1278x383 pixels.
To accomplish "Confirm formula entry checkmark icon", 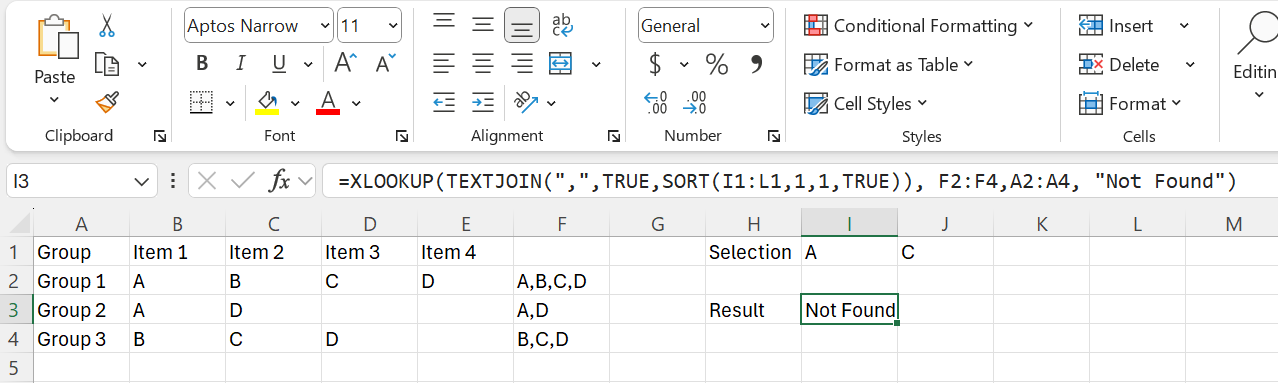I will pos(243,182).
